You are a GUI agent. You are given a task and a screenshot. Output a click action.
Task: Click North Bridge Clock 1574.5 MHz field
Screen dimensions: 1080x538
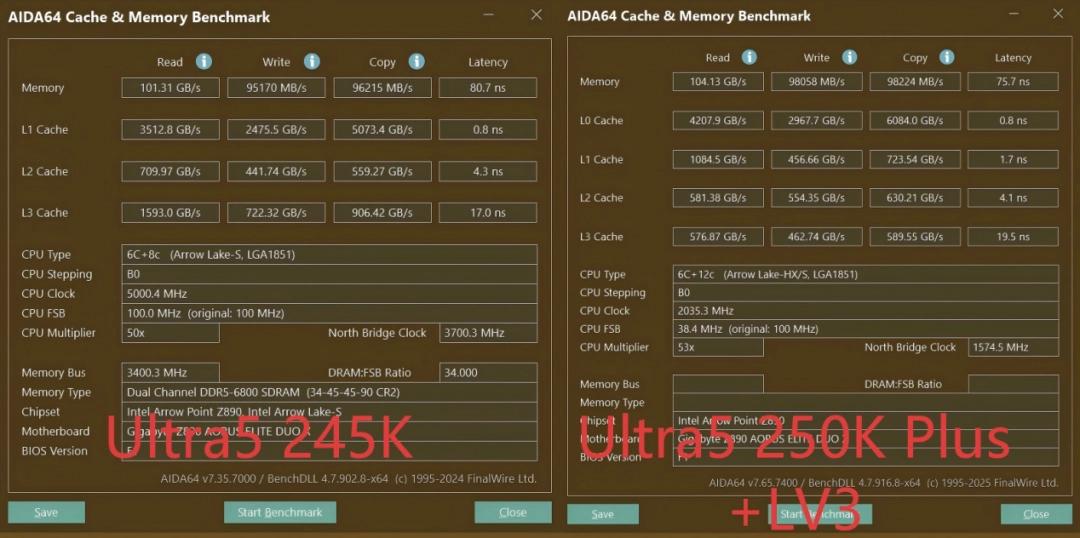pyautogui.click(x=1013, y=347)
